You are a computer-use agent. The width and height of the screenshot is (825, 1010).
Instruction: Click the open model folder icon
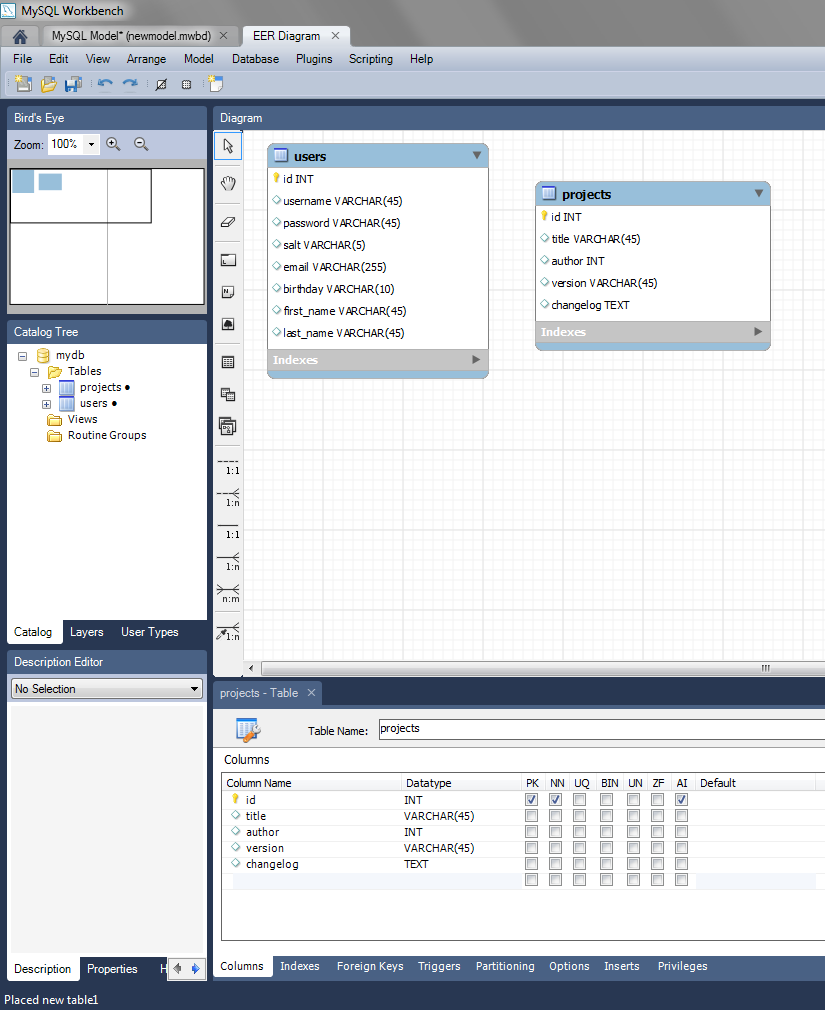(x=48, y=84)
